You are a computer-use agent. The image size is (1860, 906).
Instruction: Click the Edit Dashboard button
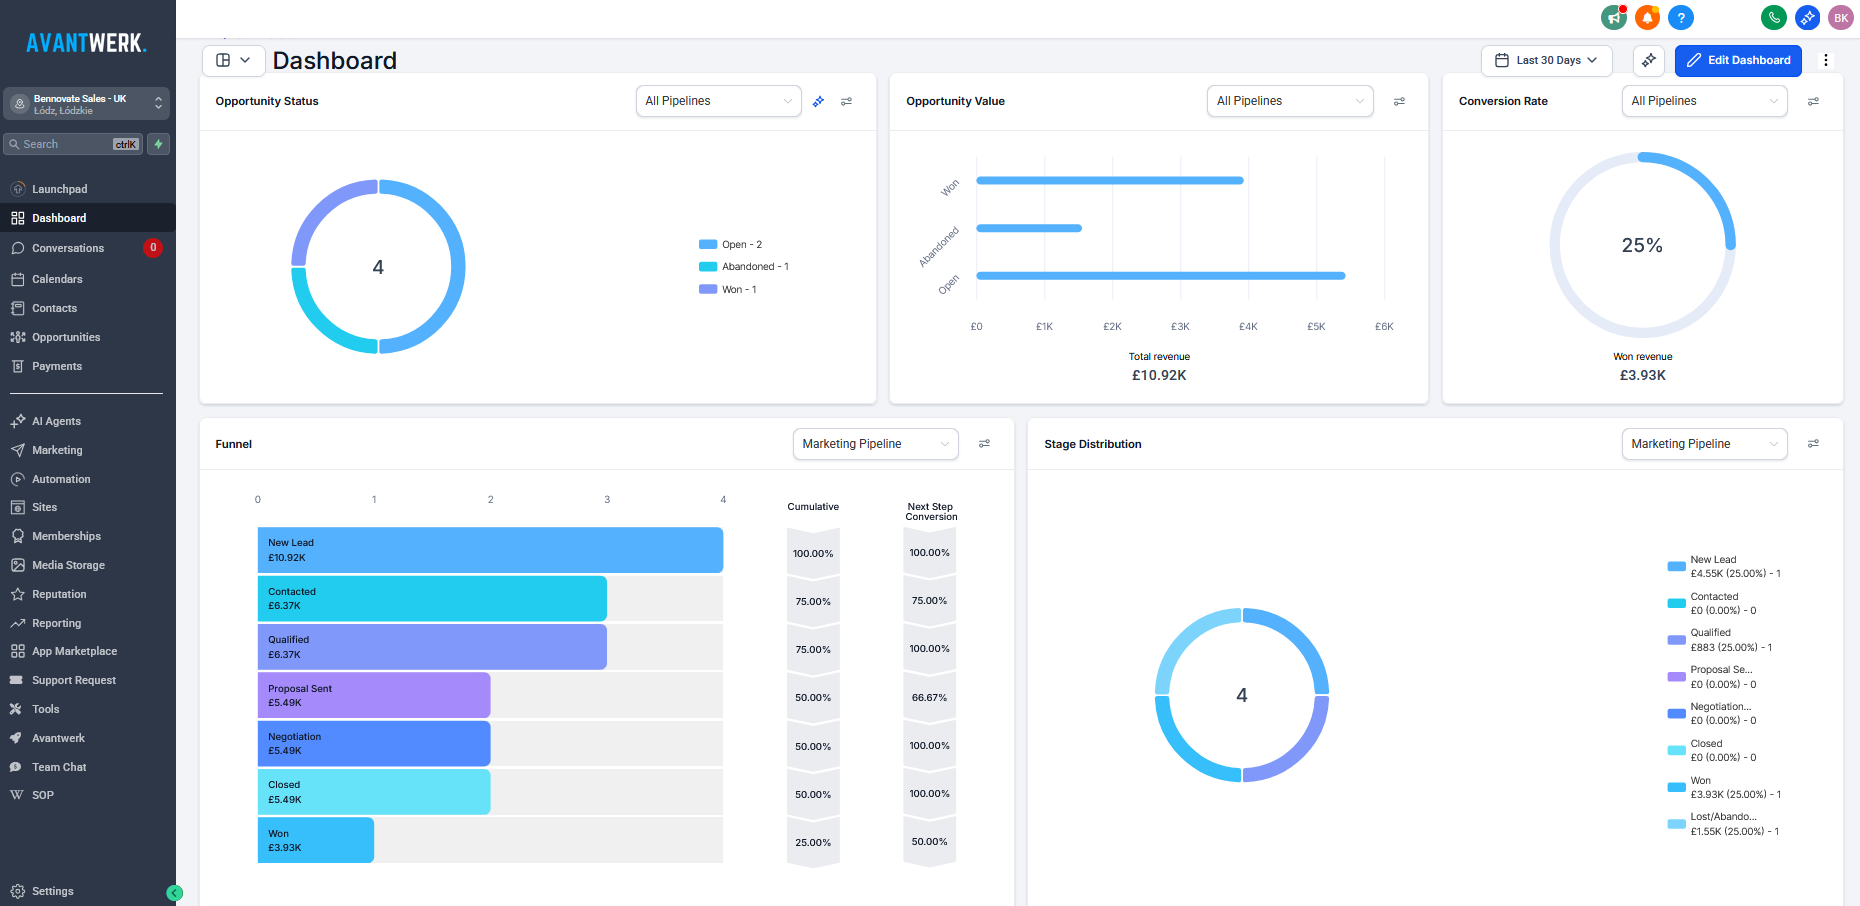(1738, 61)
